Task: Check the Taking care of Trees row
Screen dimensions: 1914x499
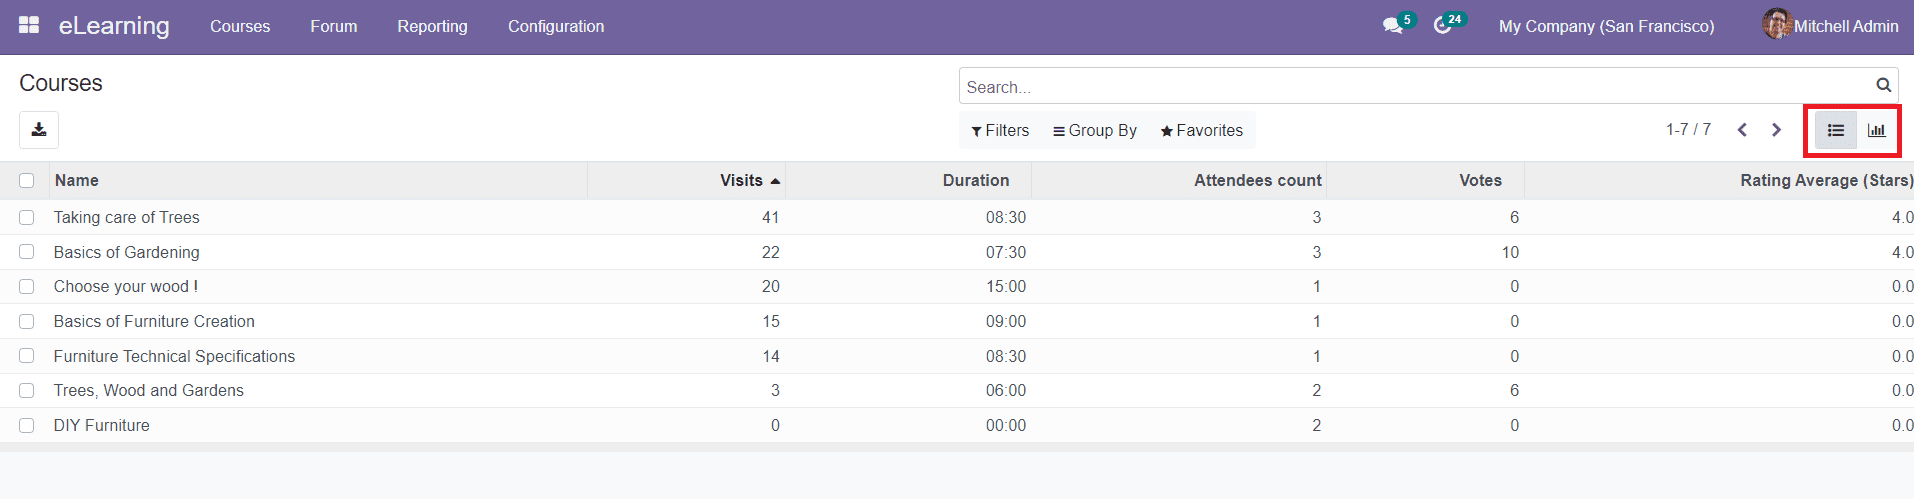Action: (27, 217)
